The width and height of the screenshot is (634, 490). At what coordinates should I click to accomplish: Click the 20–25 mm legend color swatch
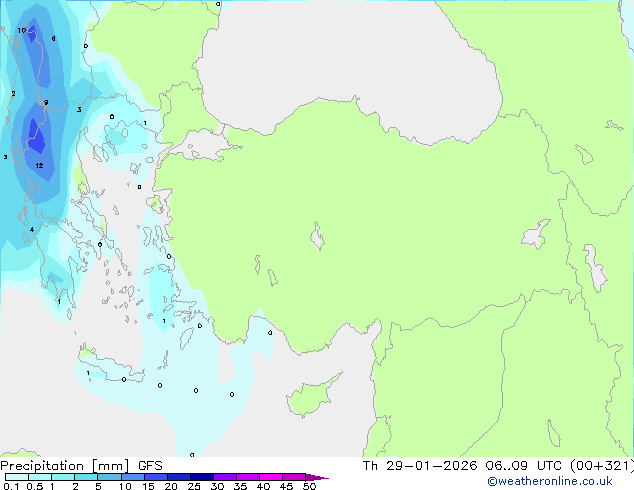point(178,477)
